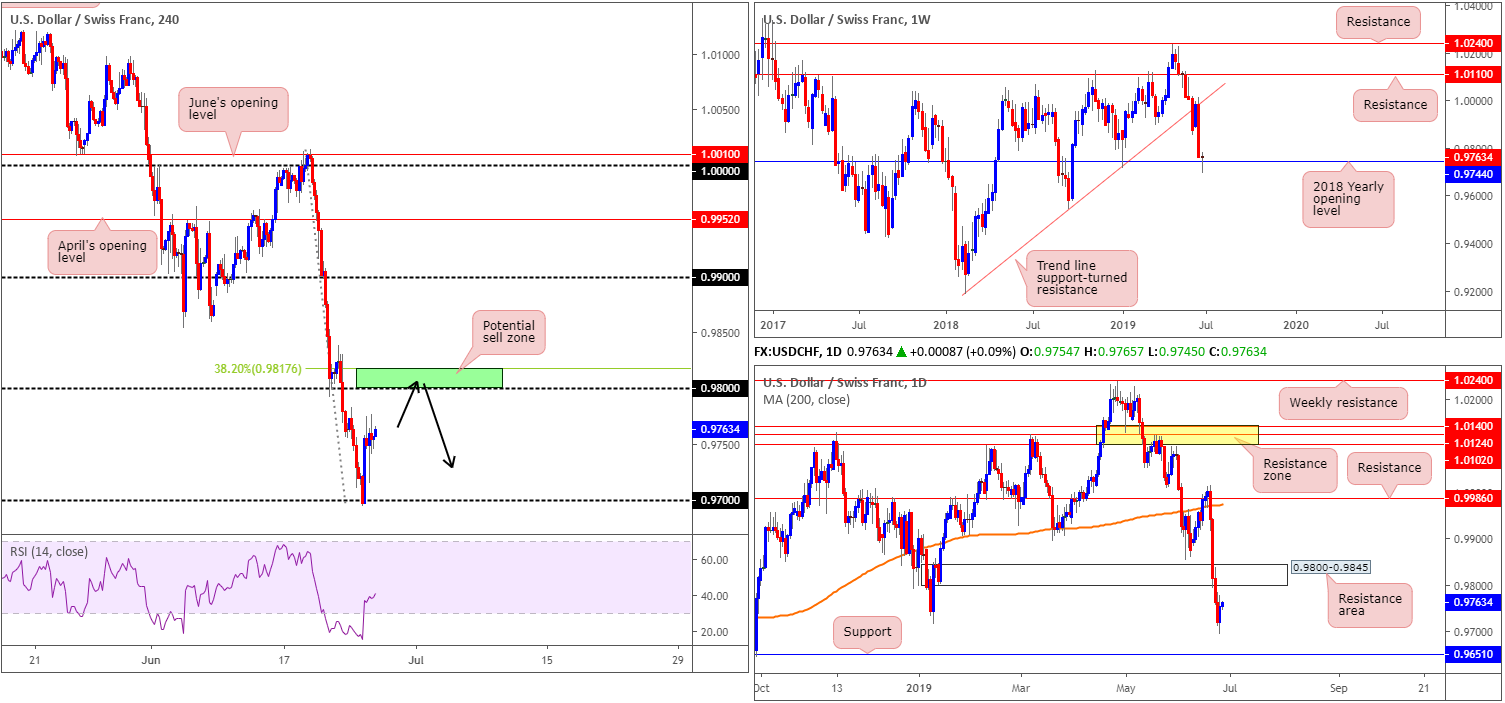
Task: Click the 0.98000 price label
Action: [721, 388]
